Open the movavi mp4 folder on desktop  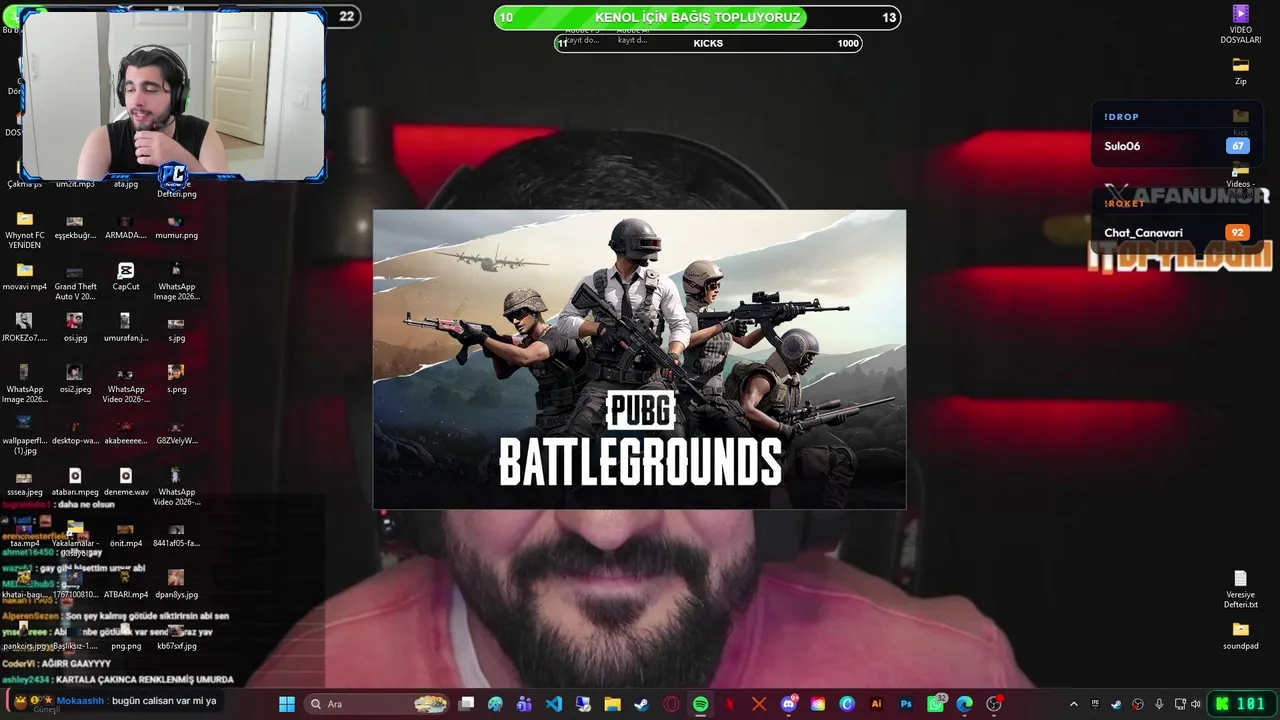tap(25, 277)
